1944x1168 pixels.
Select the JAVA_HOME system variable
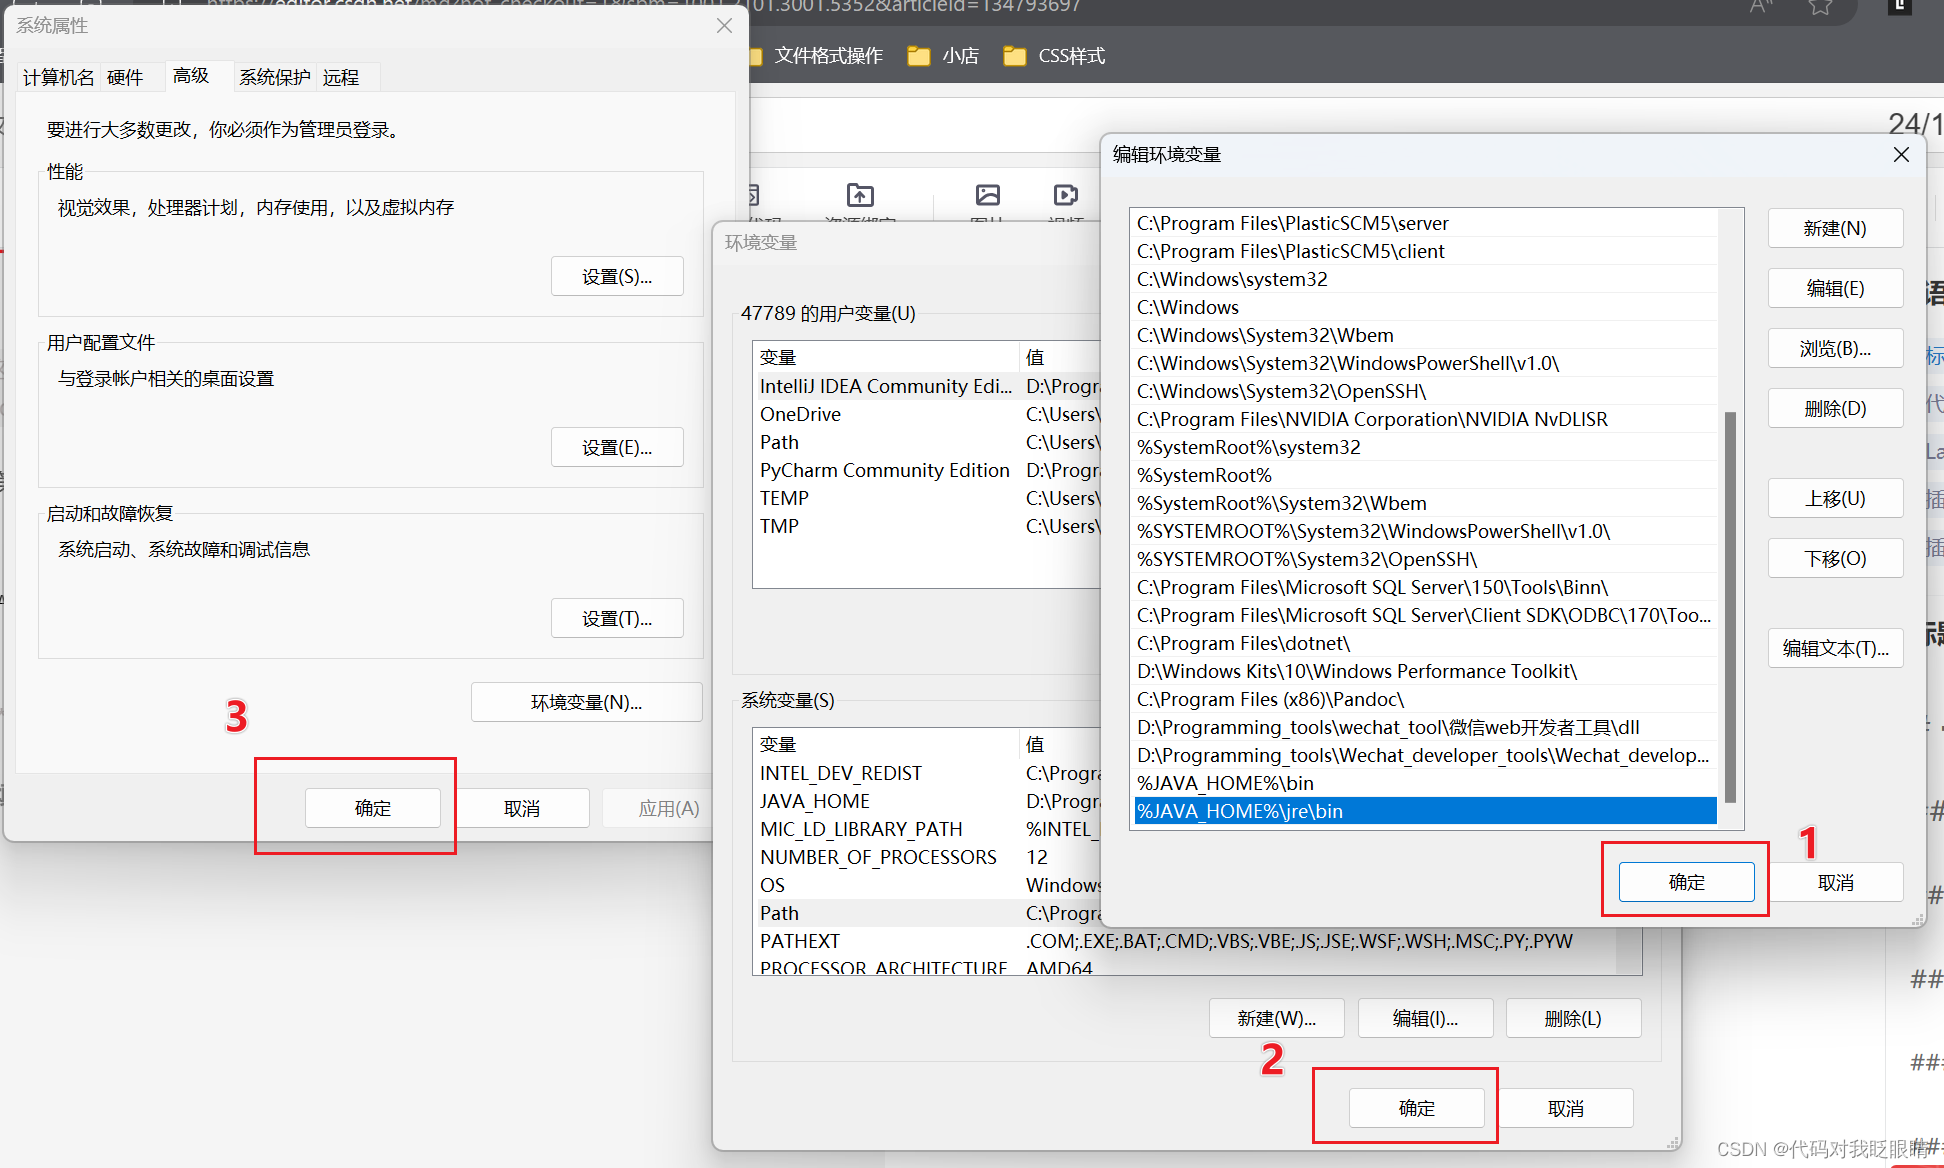point(927,801)
